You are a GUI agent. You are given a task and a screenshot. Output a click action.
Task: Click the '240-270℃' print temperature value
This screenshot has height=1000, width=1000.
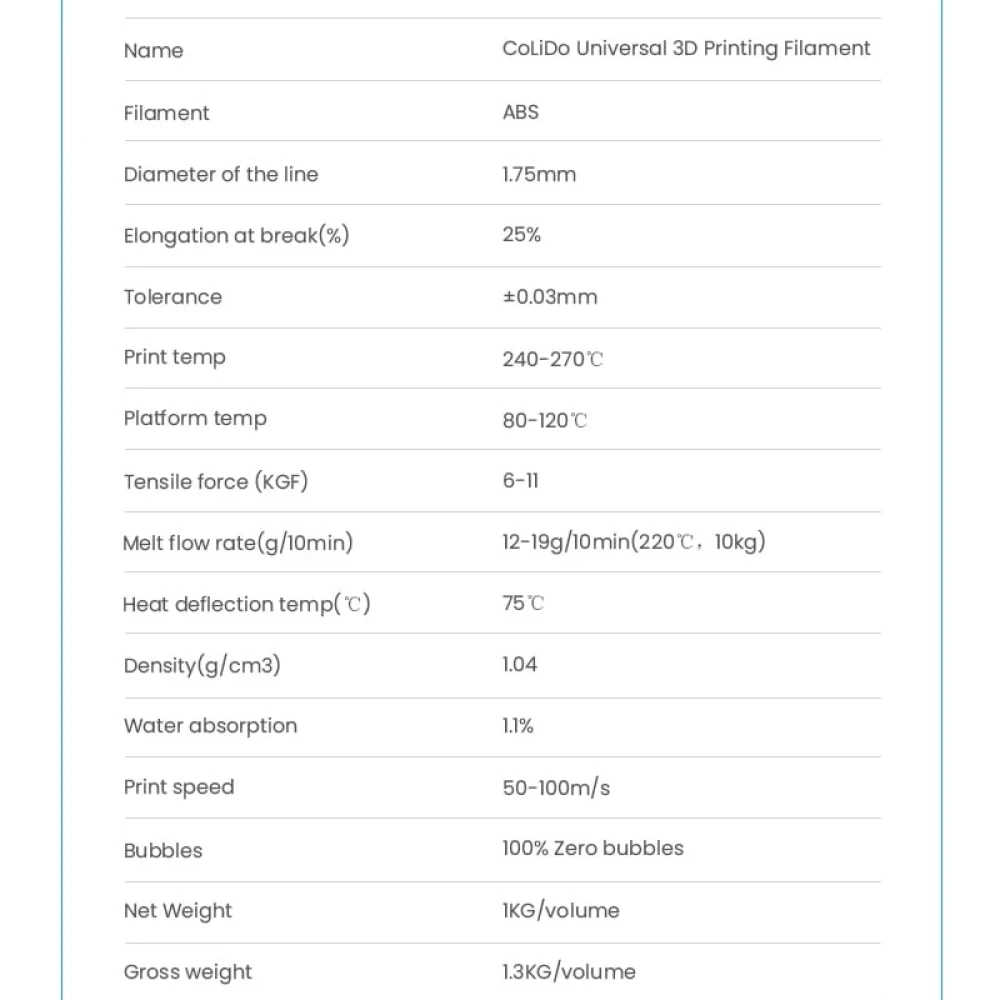[552, 359]
